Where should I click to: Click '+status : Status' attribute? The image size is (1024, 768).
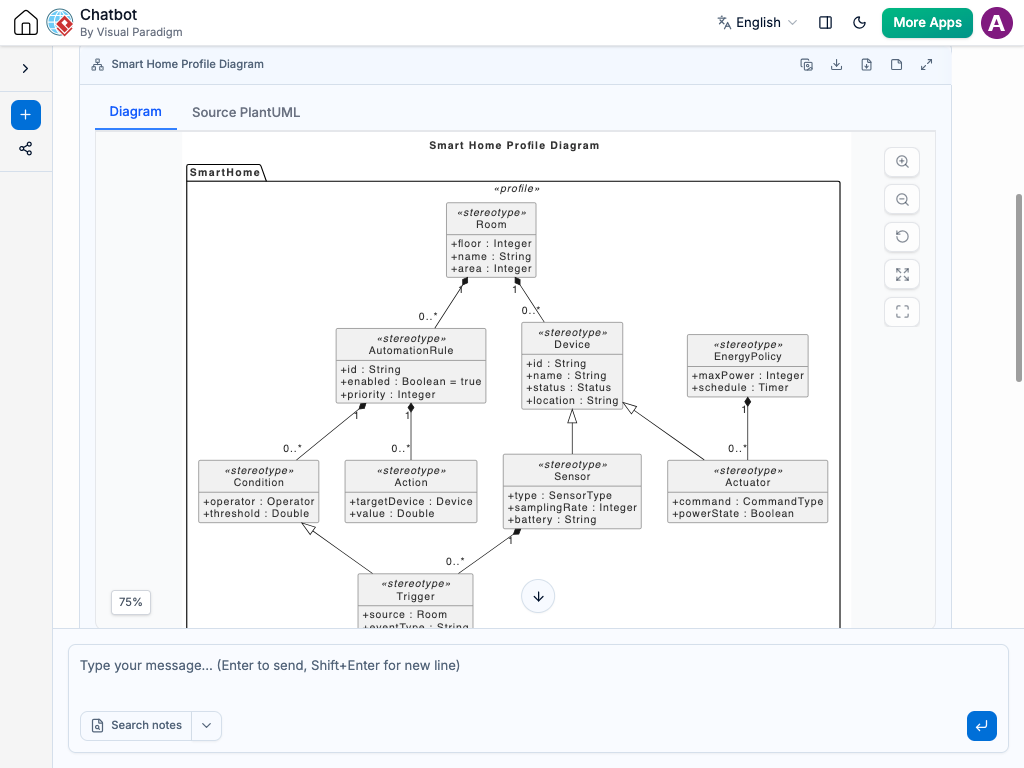coord(569,388)
